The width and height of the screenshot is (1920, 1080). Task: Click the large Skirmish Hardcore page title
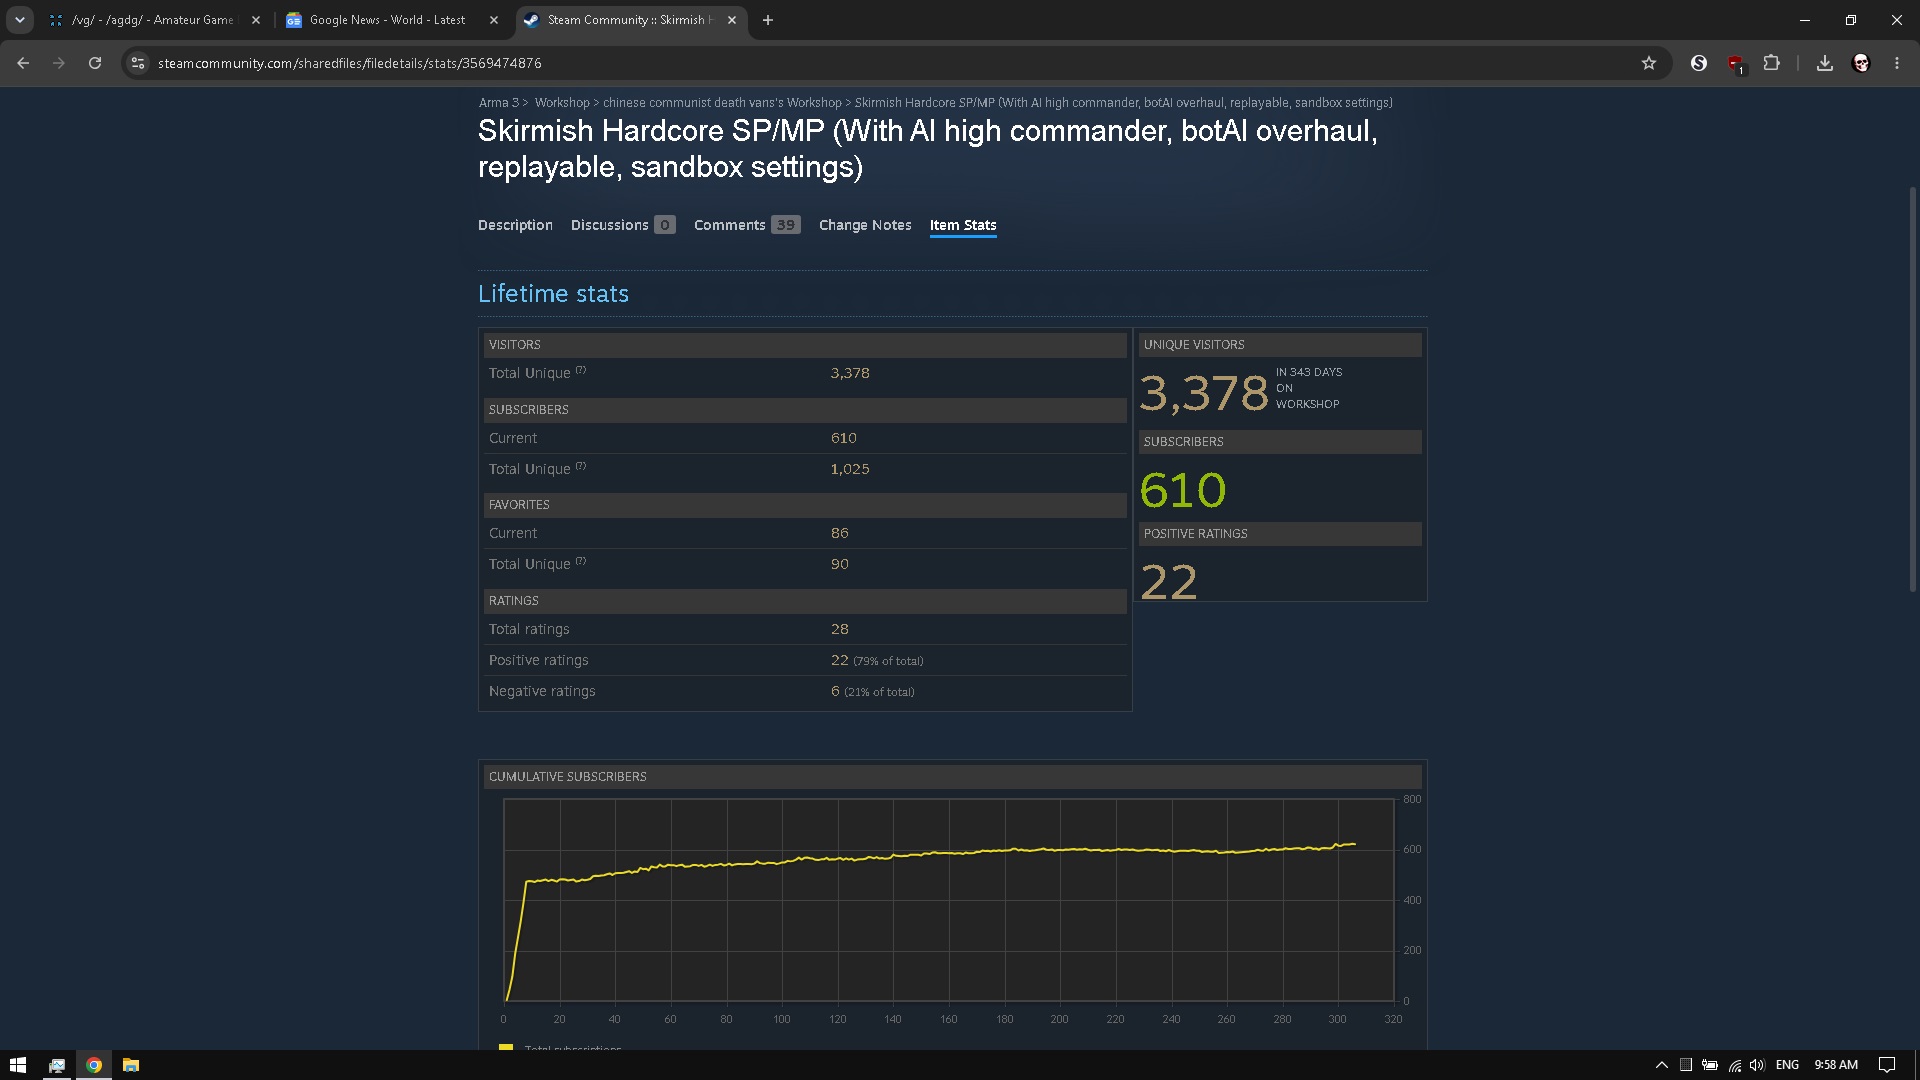(928, 149)
